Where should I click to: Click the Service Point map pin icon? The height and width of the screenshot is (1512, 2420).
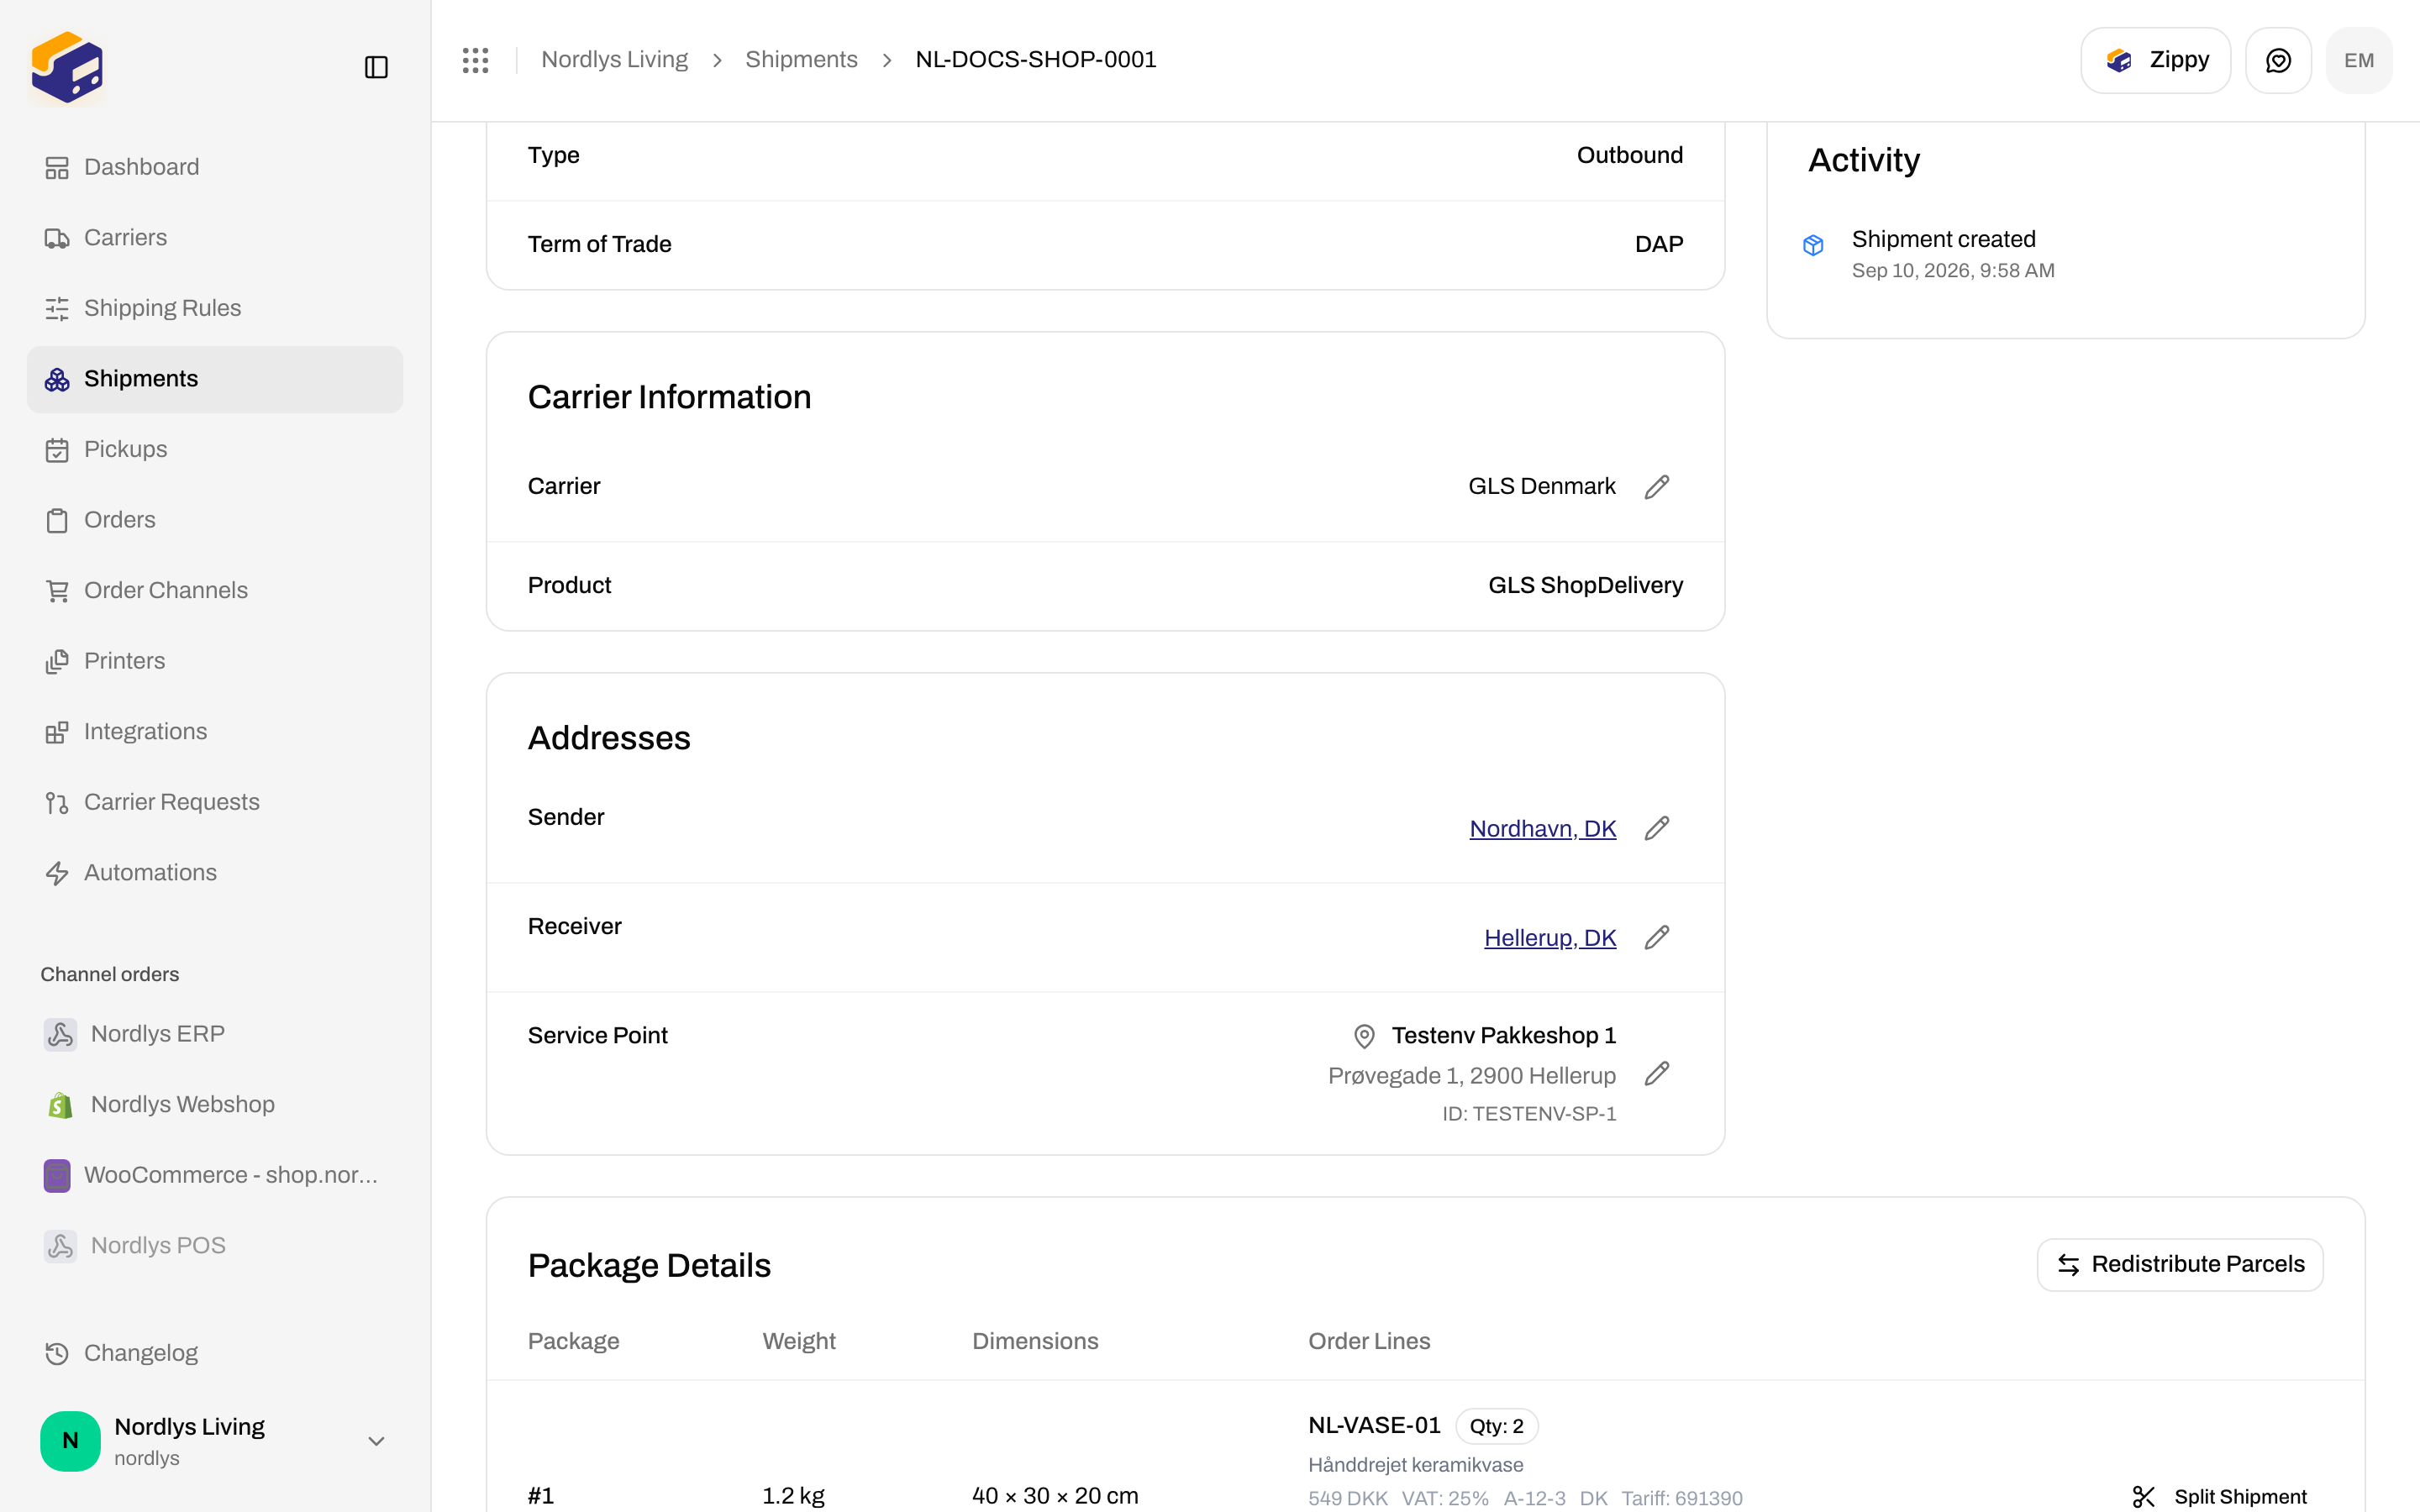pyautogui.click(x=1364, y=1036)
